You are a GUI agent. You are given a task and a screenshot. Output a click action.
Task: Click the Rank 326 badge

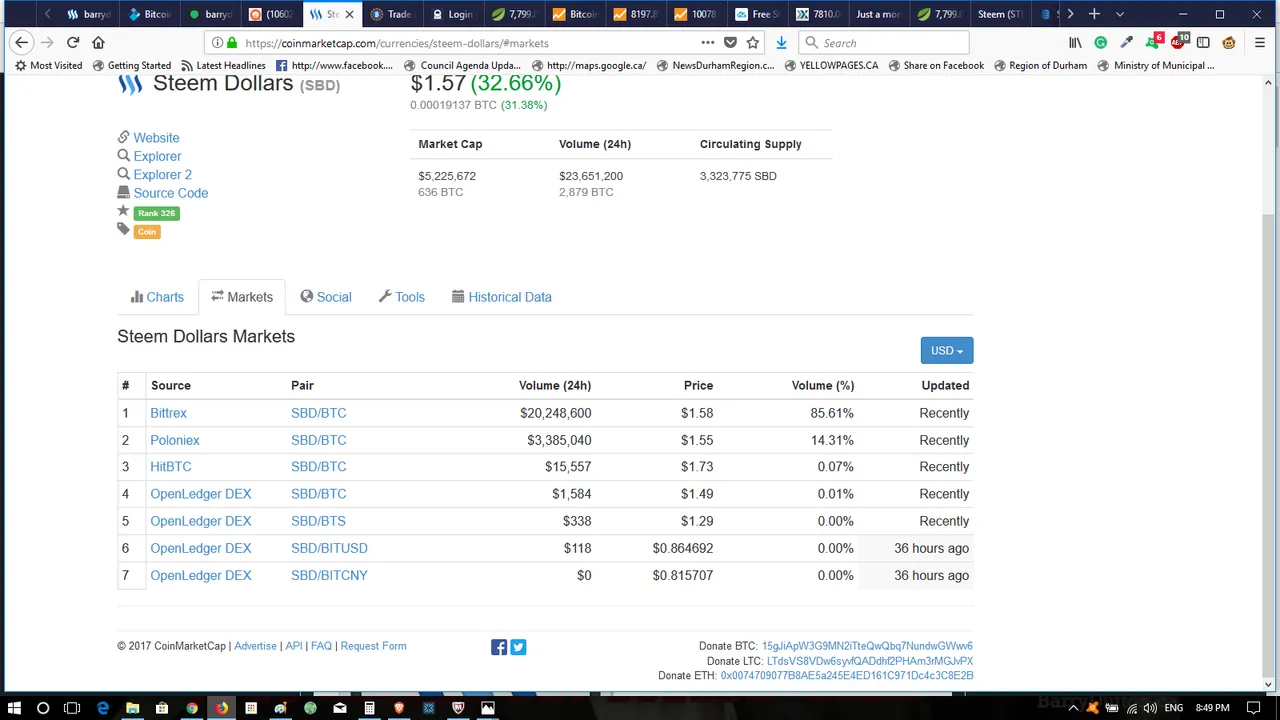coord(156,213)
